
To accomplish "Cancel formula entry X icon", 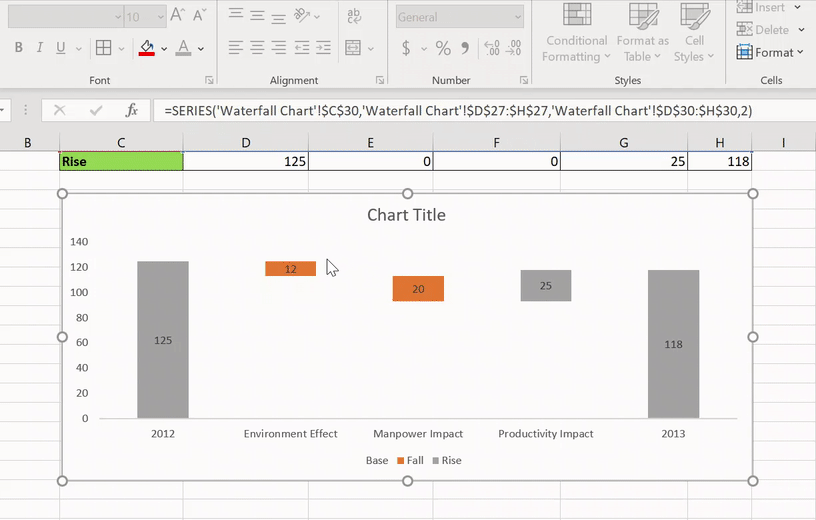I will point(60,110).
